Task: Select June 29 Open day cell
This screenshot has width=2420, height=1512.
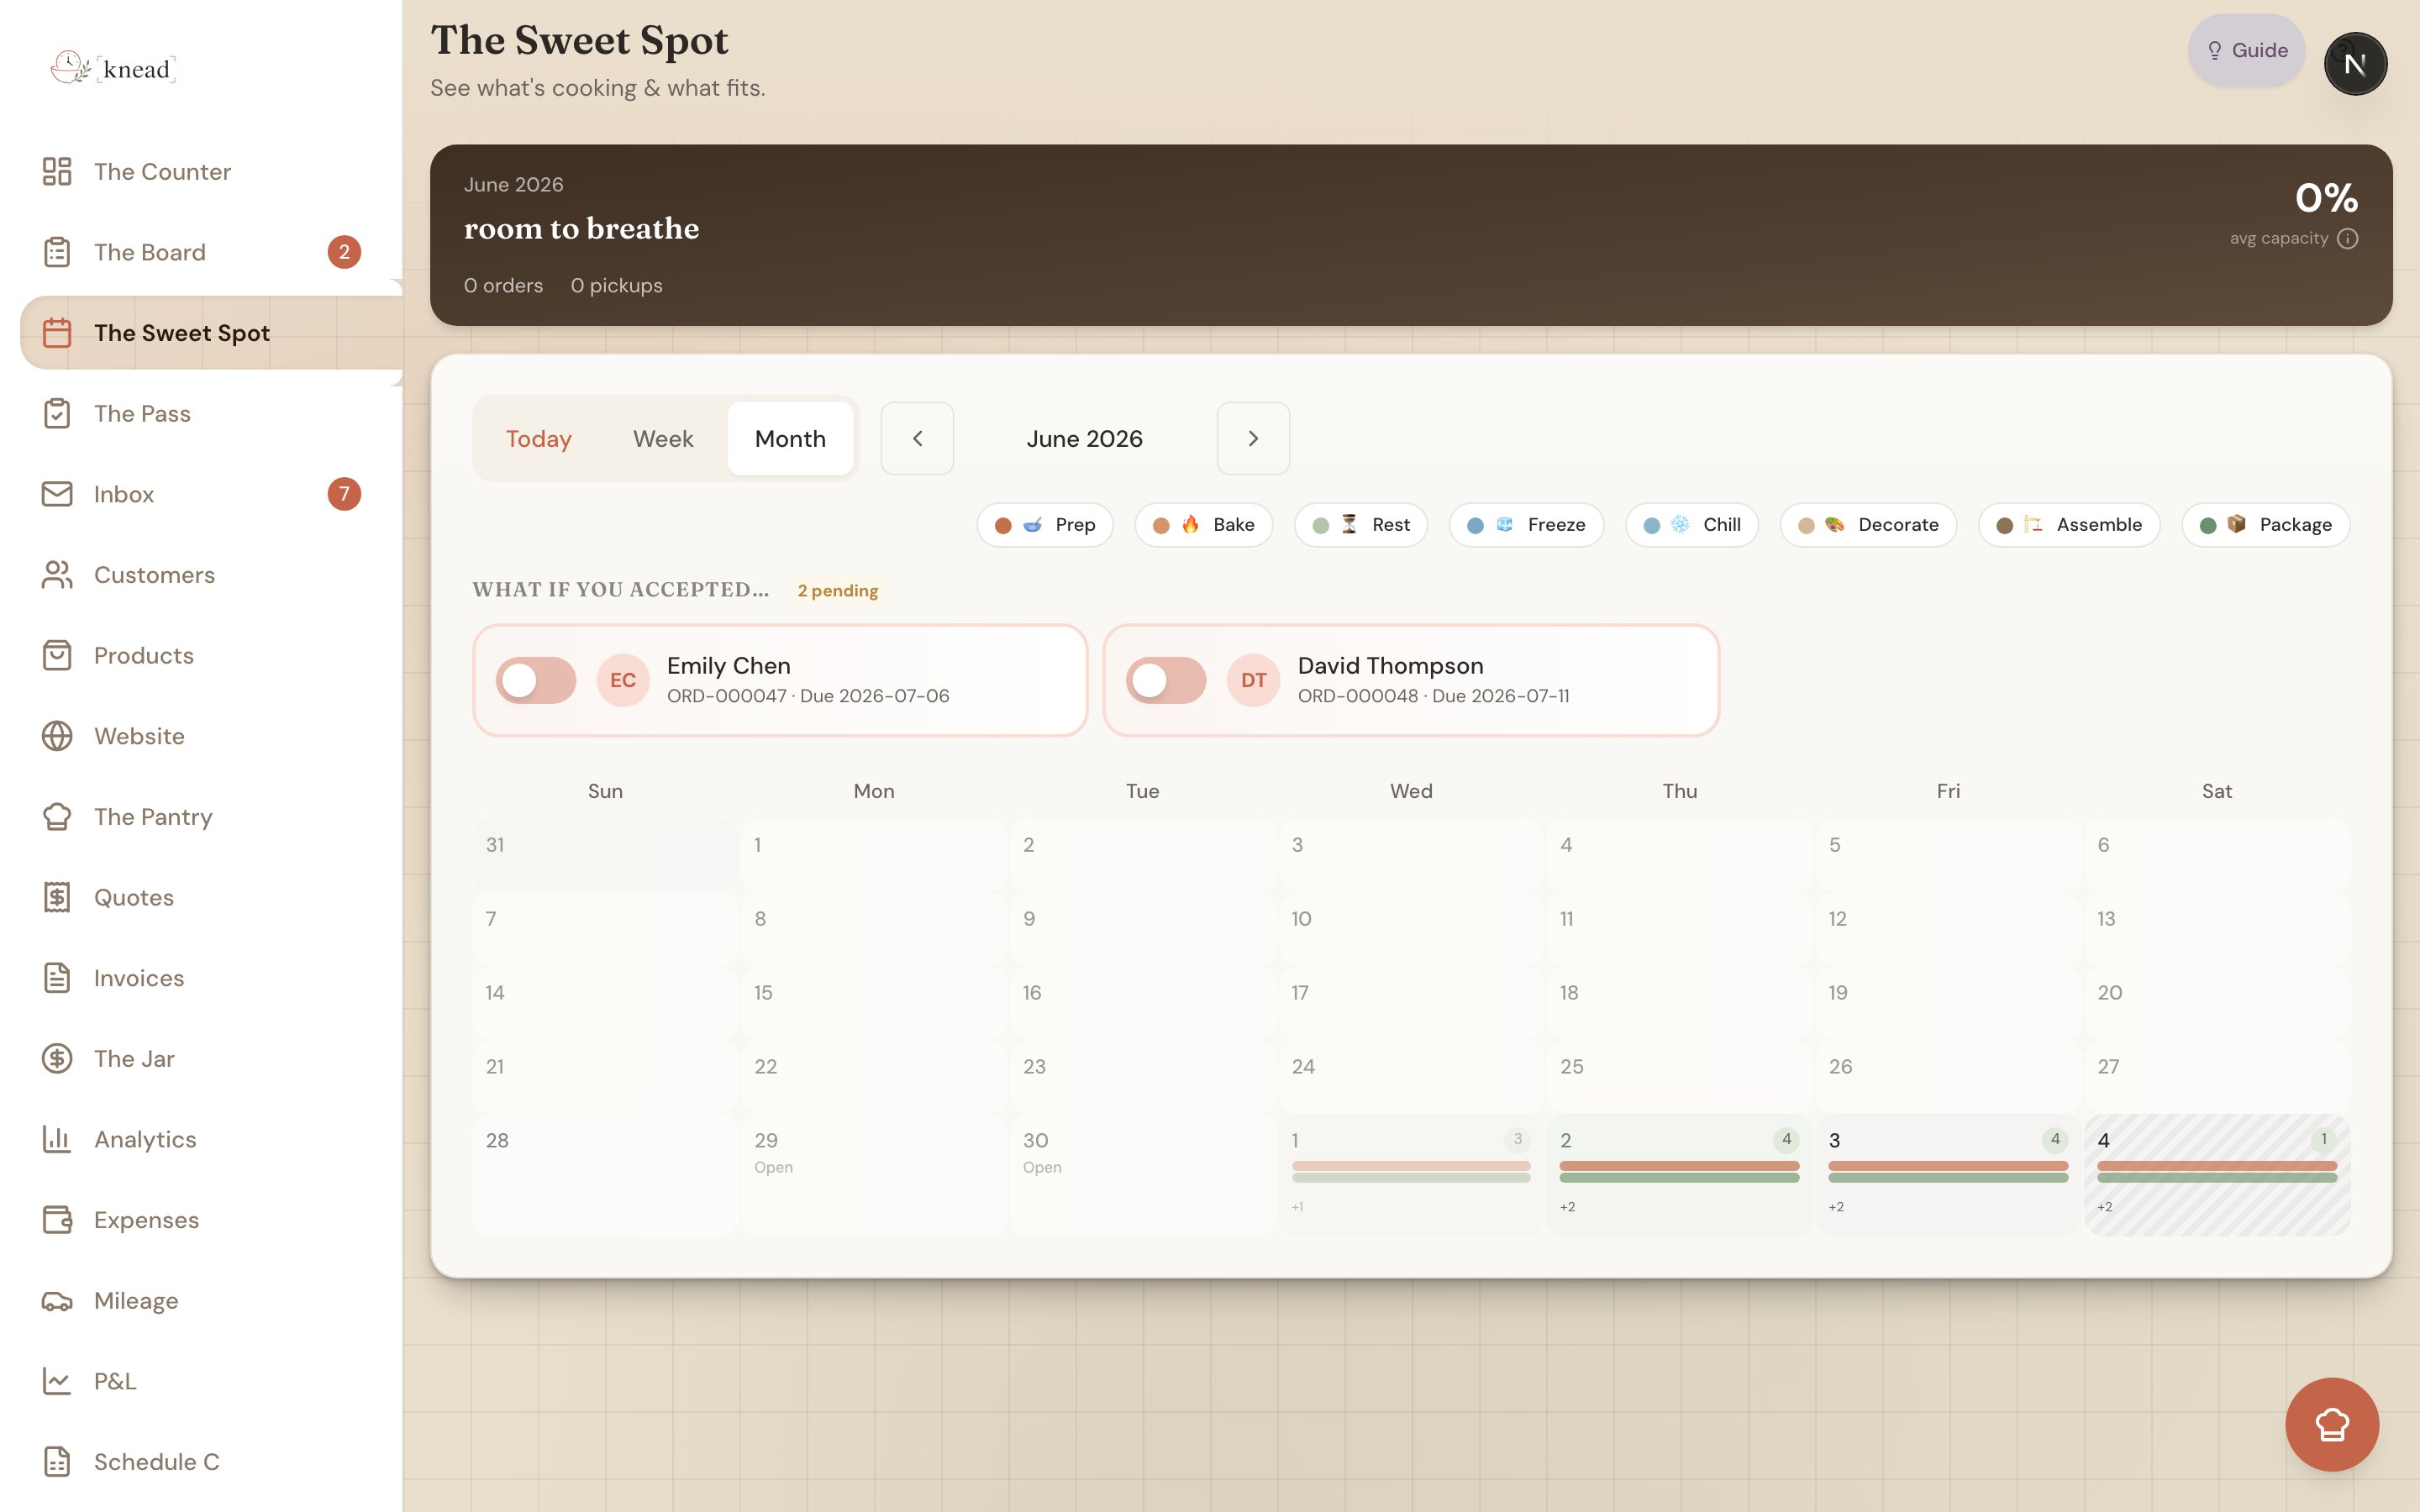Action: coord(874,1175)
